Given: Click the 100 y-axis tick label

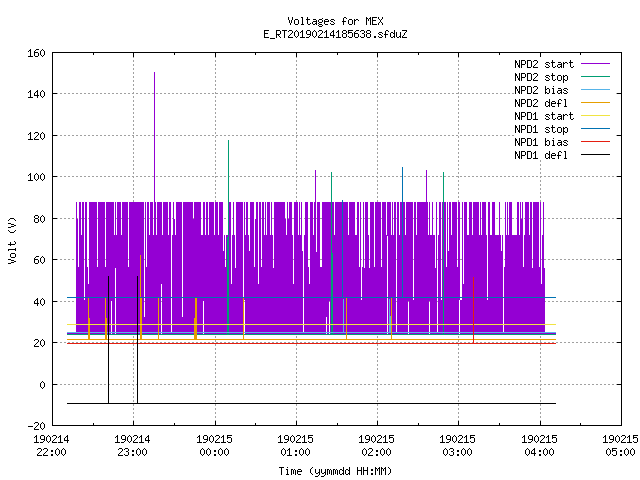Looking at the screenshot, I should coord(36,177).
